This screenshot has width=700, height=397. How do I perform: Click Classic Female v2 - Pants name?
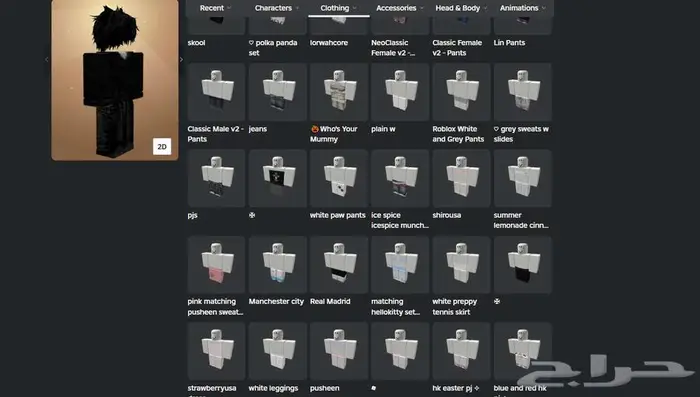pyautogui.click(x=457, y=48)
